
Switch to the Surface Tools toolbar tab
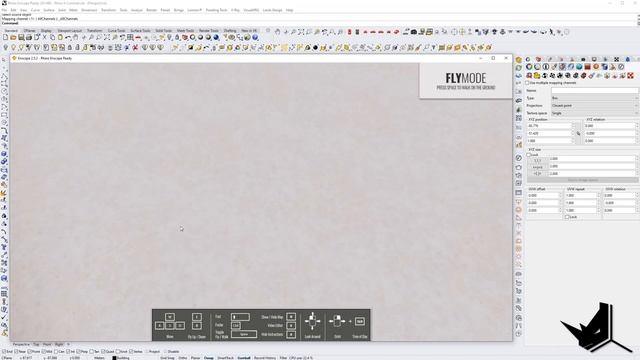point(140,31)
